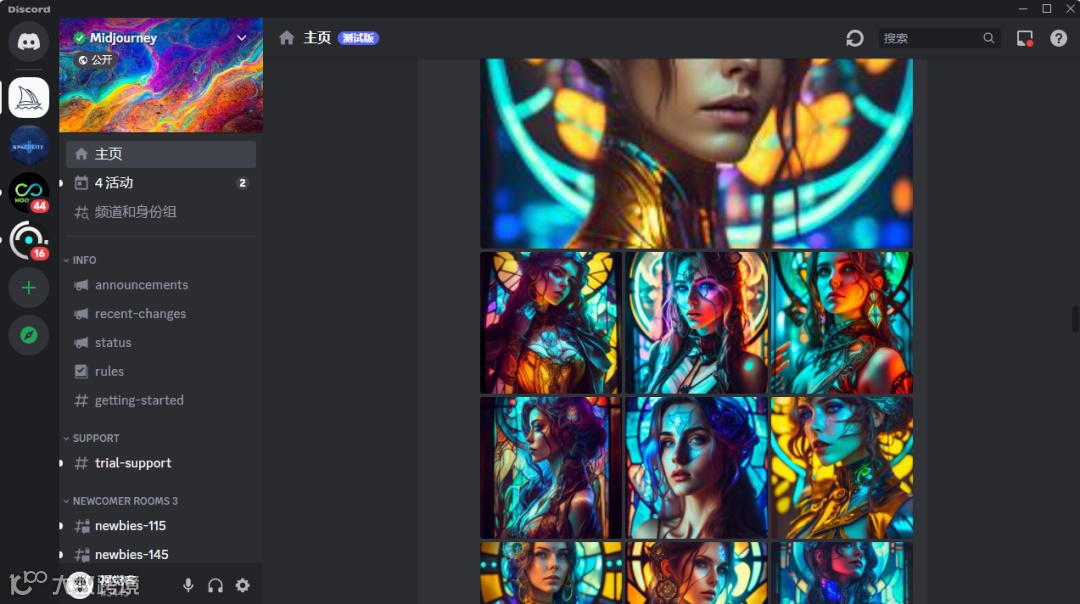Screen dimensions: 1080x604
Task: Collapse the NEWCOMER ROOMS 3 category
Action: 121,501
